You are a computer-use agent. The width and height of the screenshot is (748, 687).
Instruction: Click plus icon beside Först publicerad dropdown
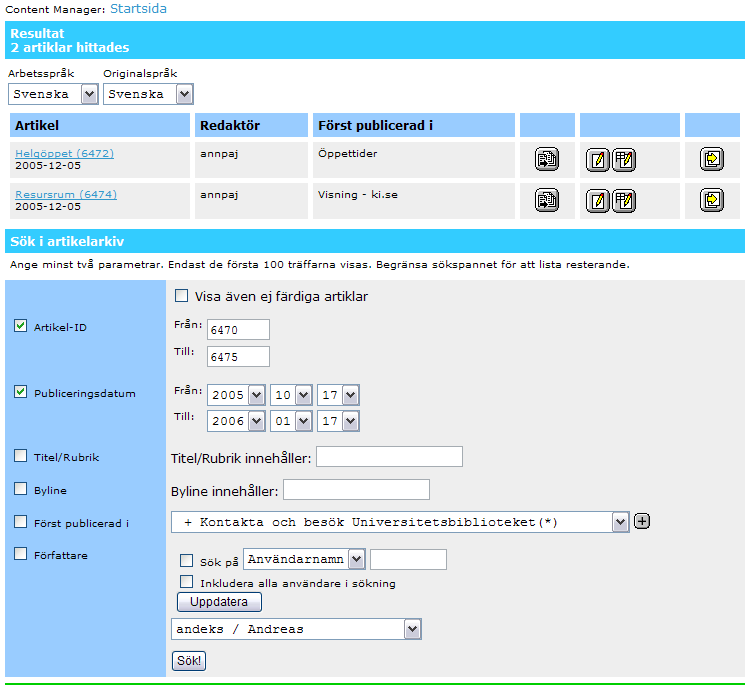(642, 521)
